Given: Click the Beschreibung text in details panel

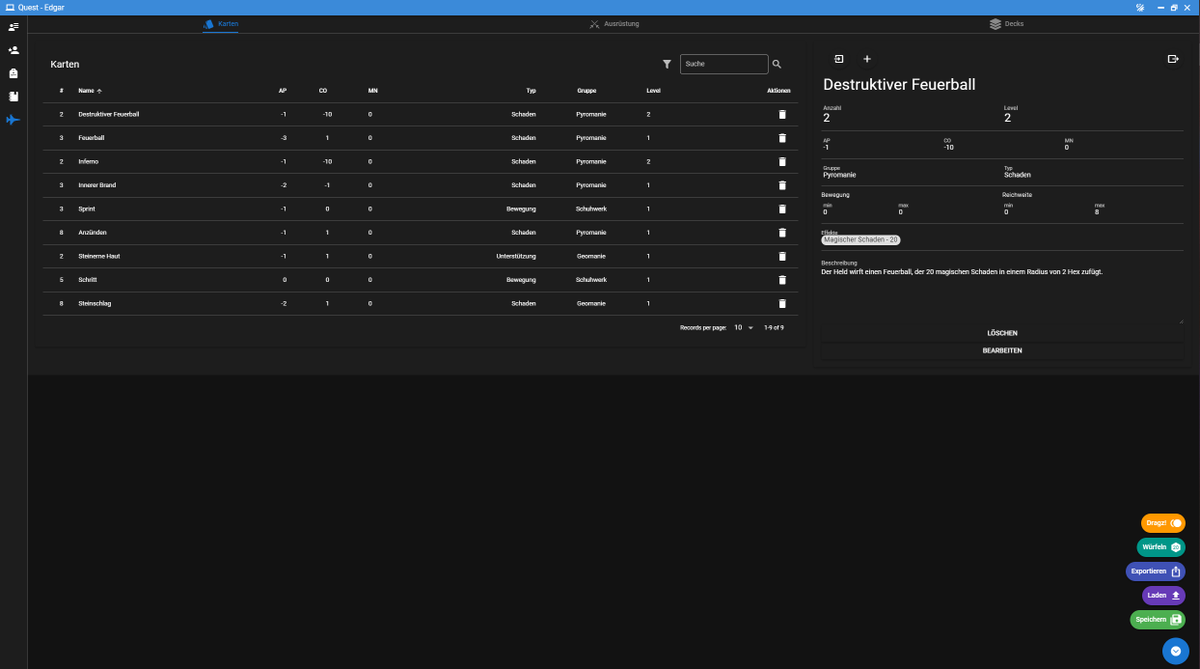Looking at the screenshot, I should click(x=962, y=272).
